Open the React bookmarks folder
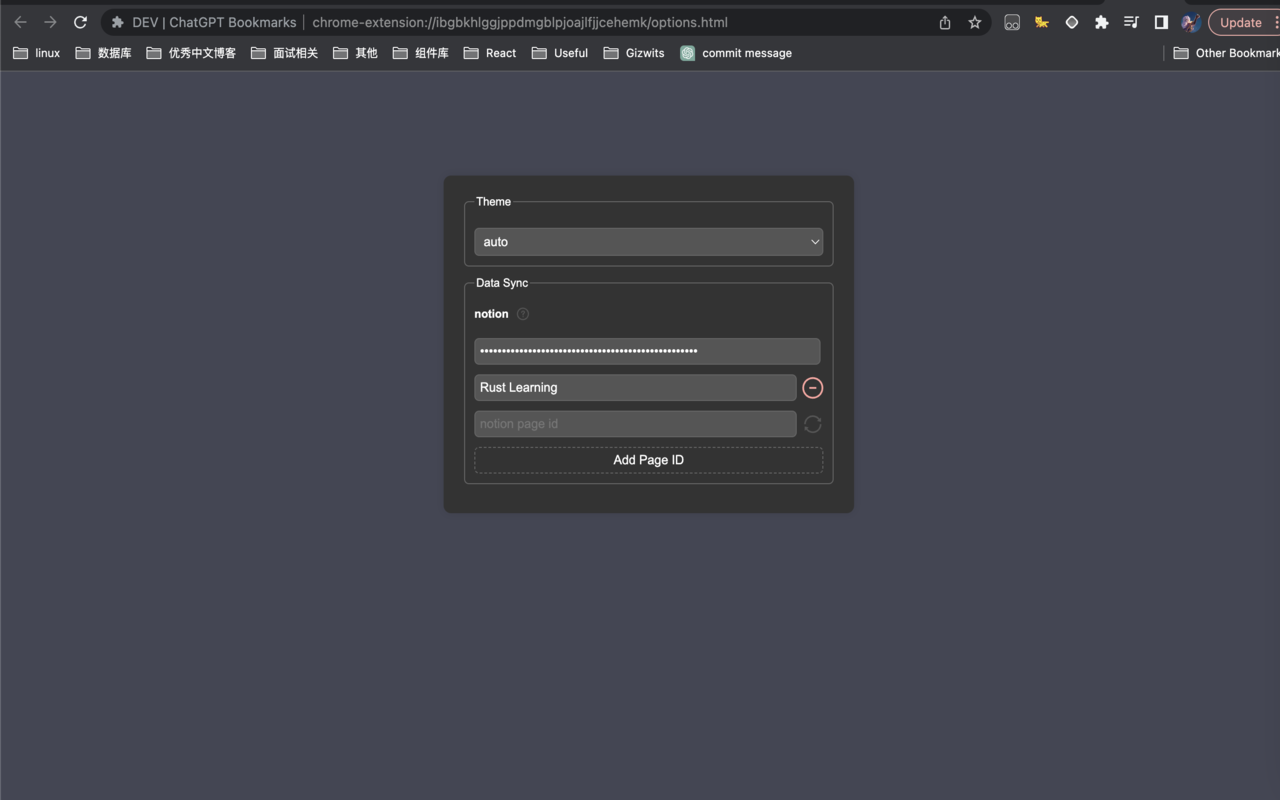1280x800 pixels. click(x=489, y=53)
